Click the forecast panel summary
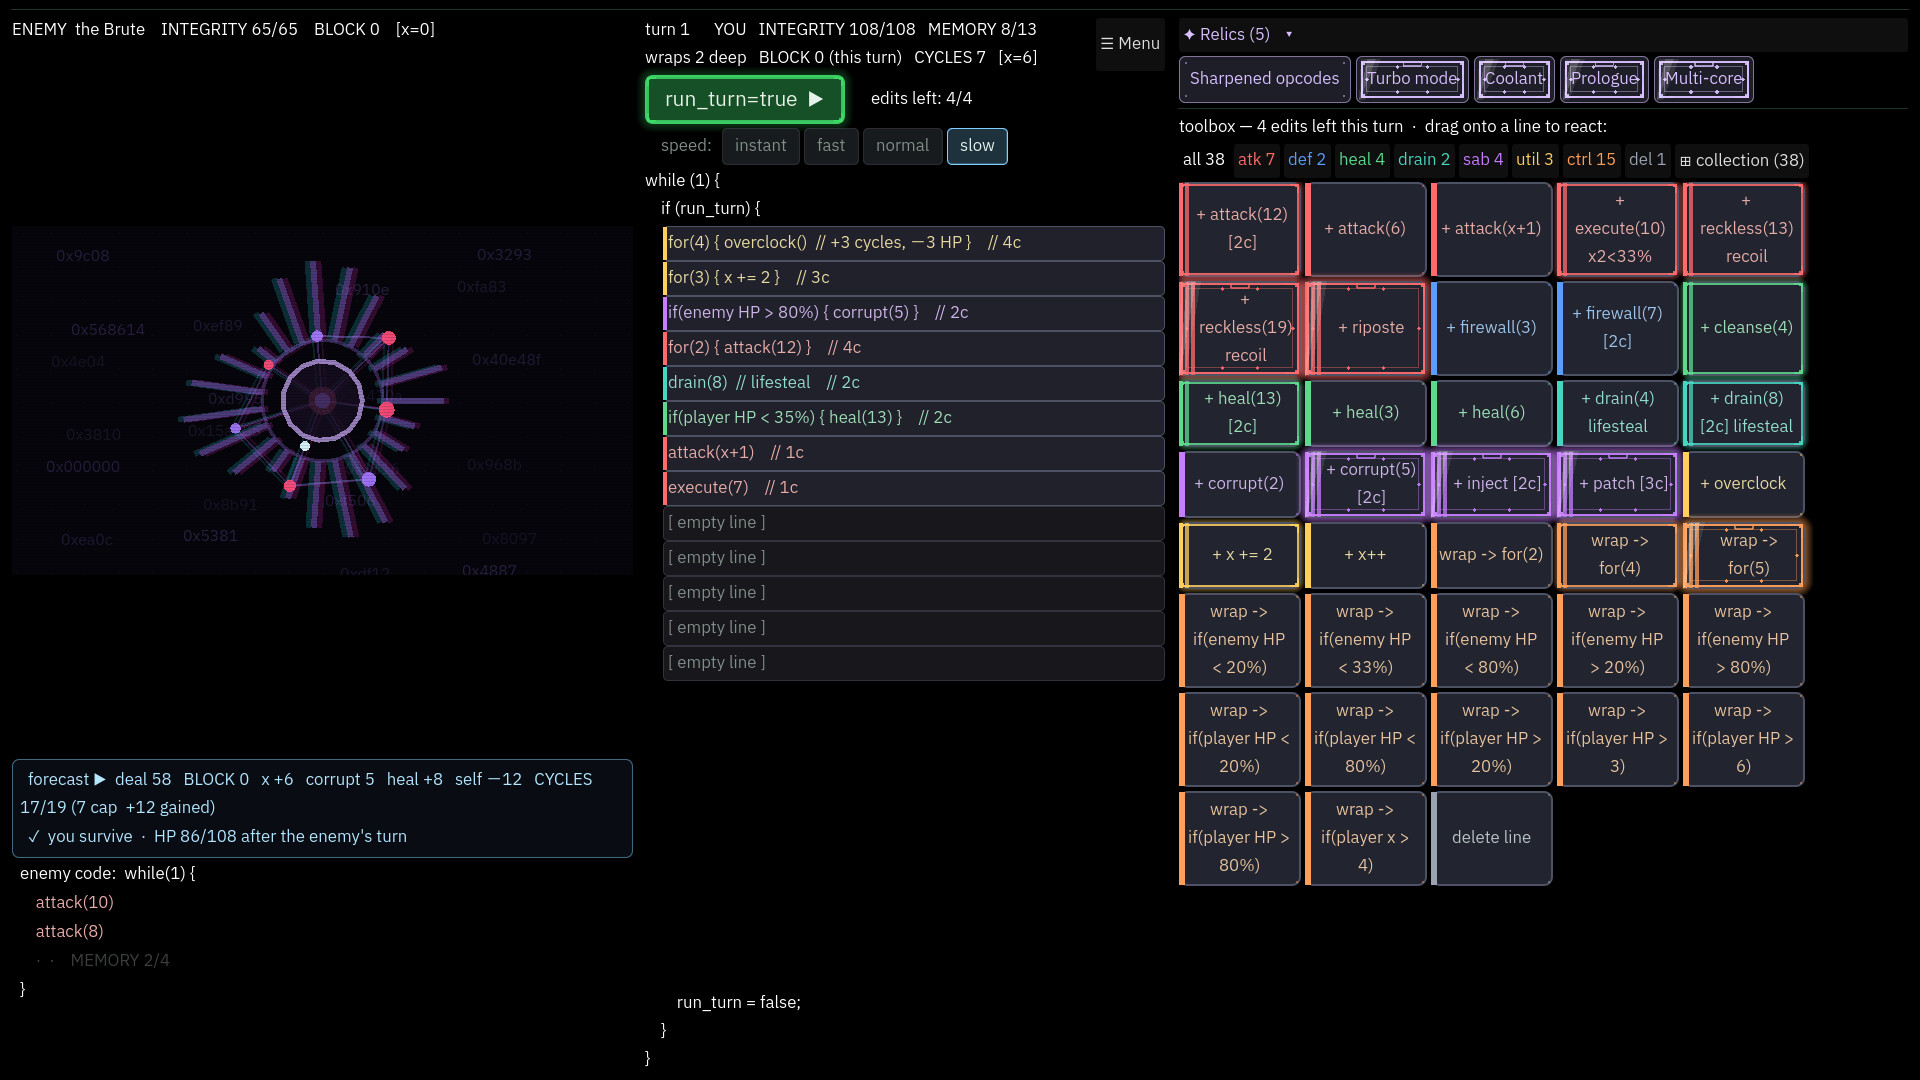The image size is (1920, 1080). tap(322, 808)
